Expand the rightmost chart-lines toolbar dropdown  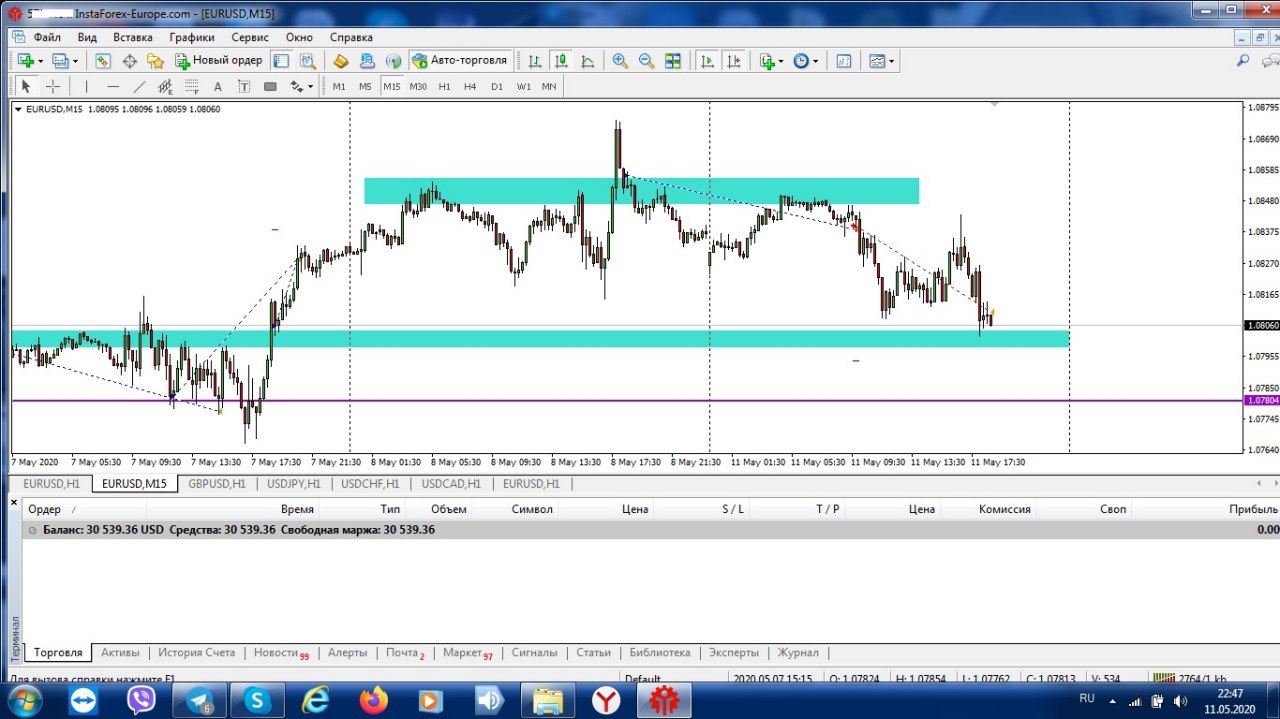[x=892, y=61]
